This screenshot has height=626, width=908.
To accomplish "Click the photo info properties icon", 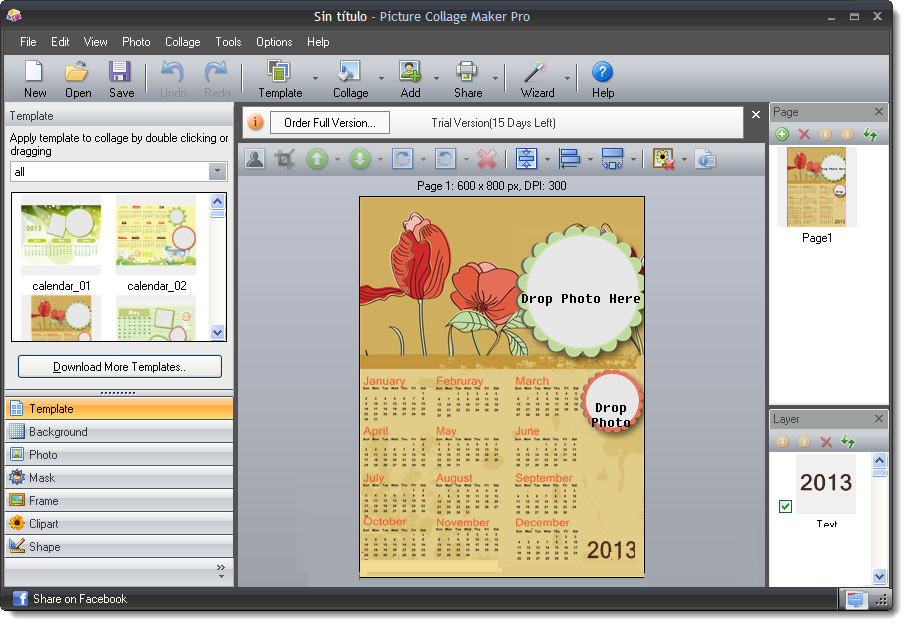I will pos(705,159).
